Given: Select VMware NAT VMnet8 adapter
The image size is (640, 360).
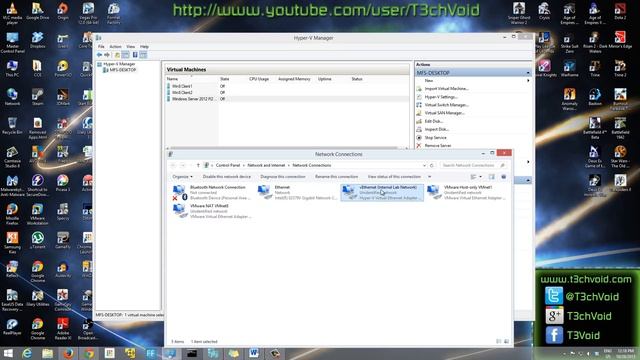Looking at the screenshot, I should 211,211.
